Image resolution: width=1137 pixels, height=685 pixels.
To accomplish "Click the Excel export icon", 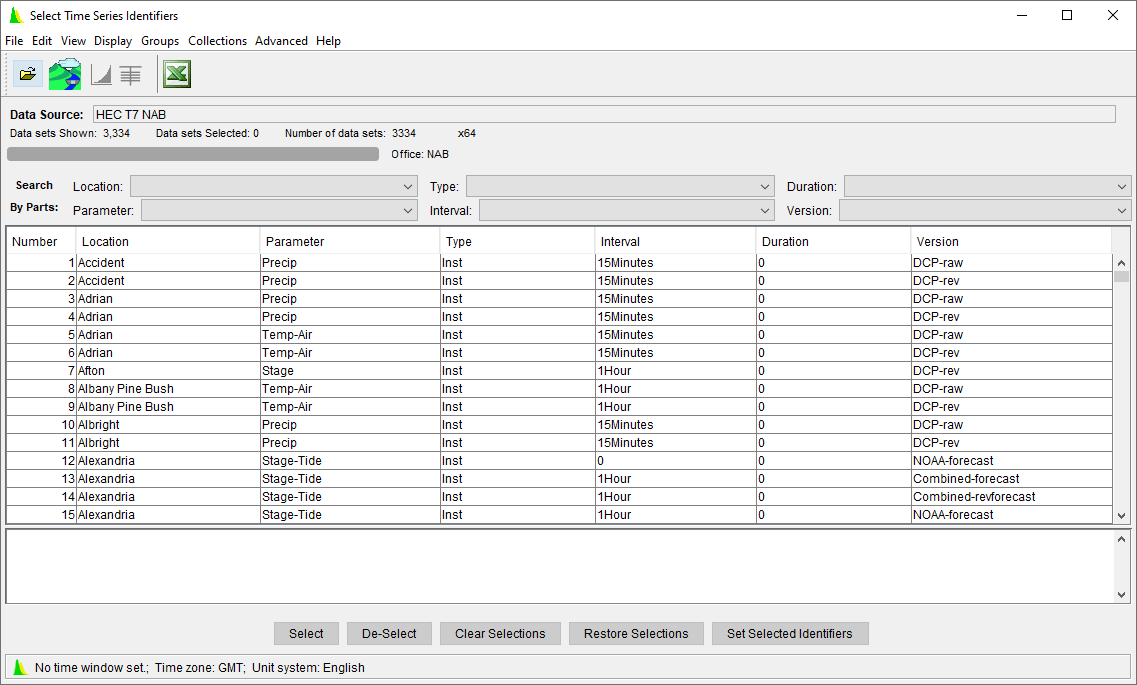I will 177,74.
